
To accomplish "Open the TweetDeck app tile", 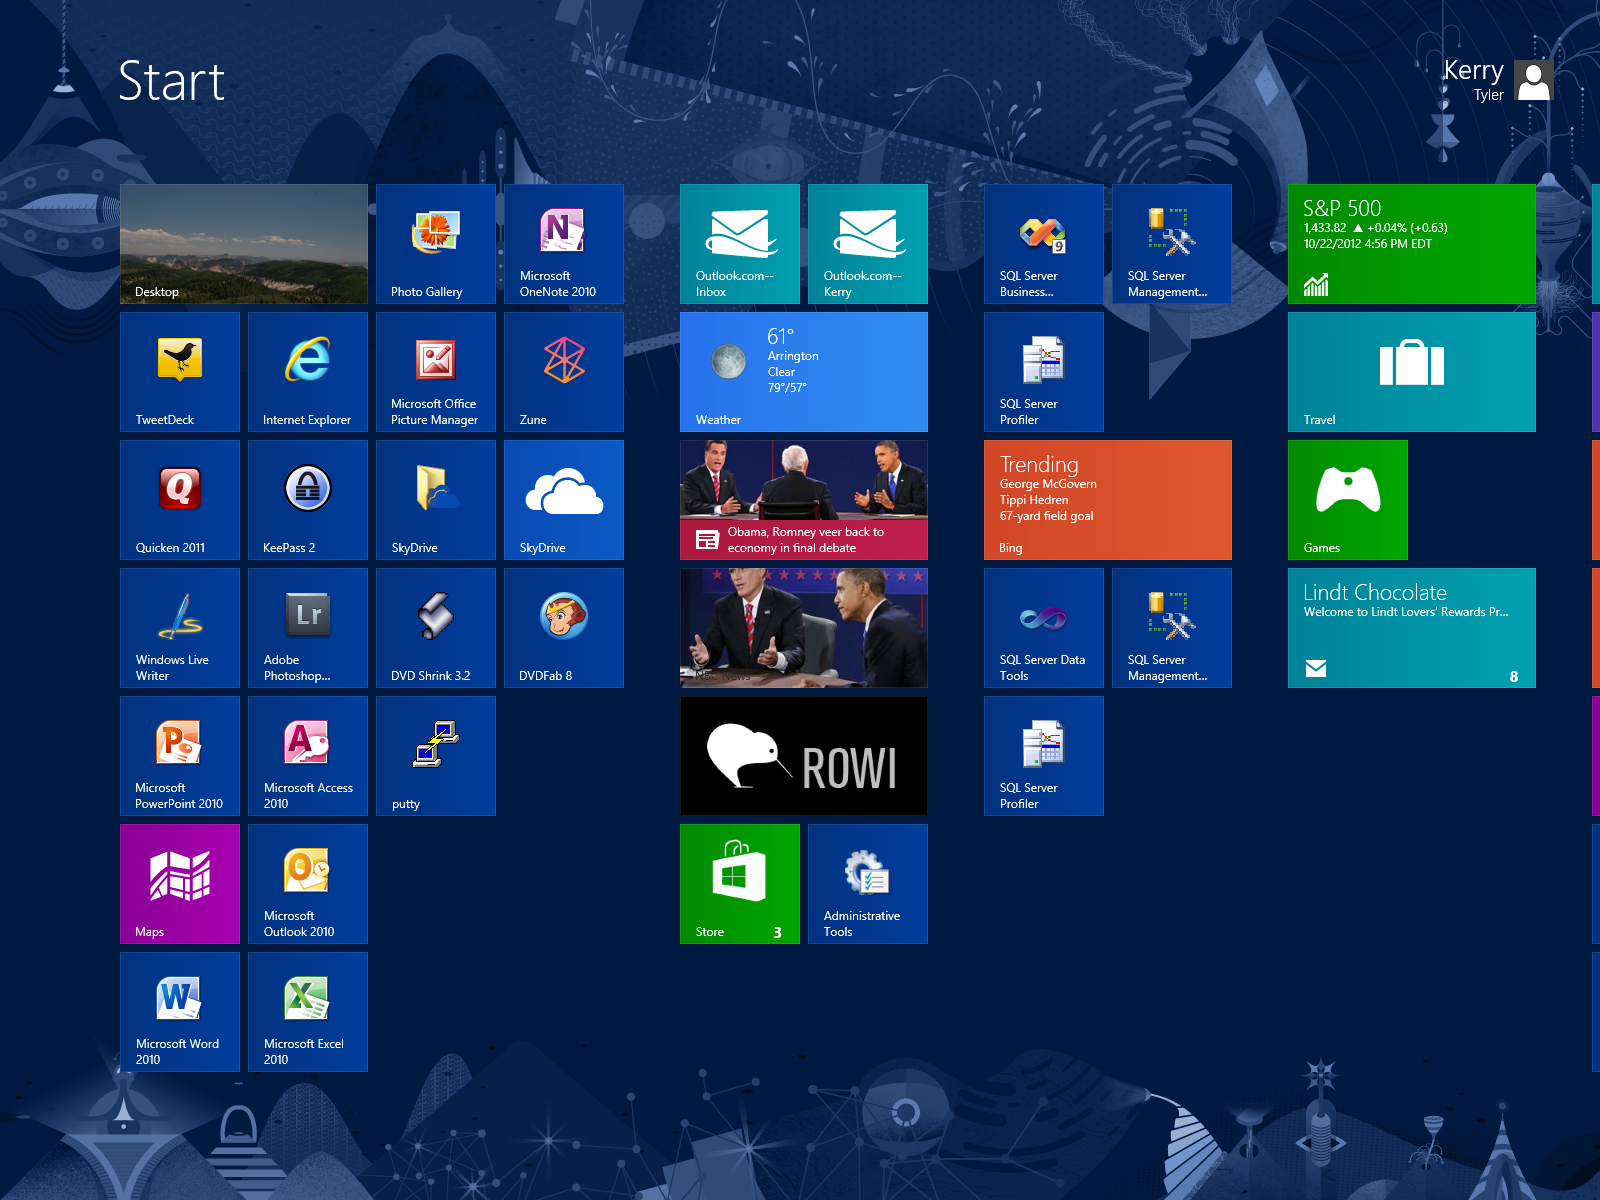I will (x=180, y=371).
